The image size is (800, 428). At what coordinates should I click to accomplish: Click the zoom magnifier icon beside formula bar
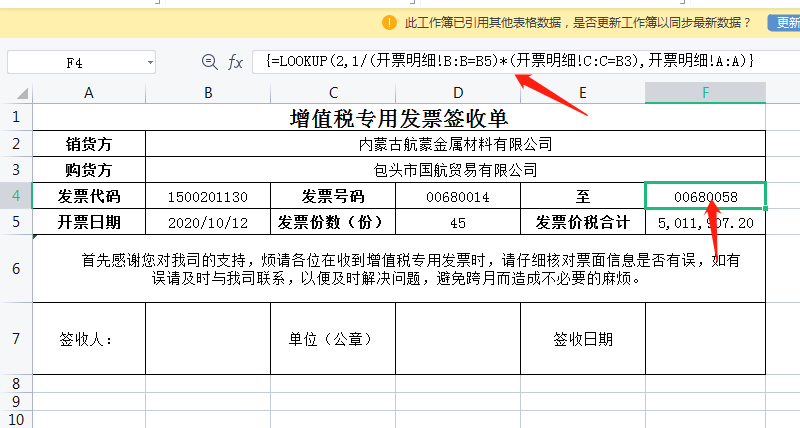[x=209, y=62]
